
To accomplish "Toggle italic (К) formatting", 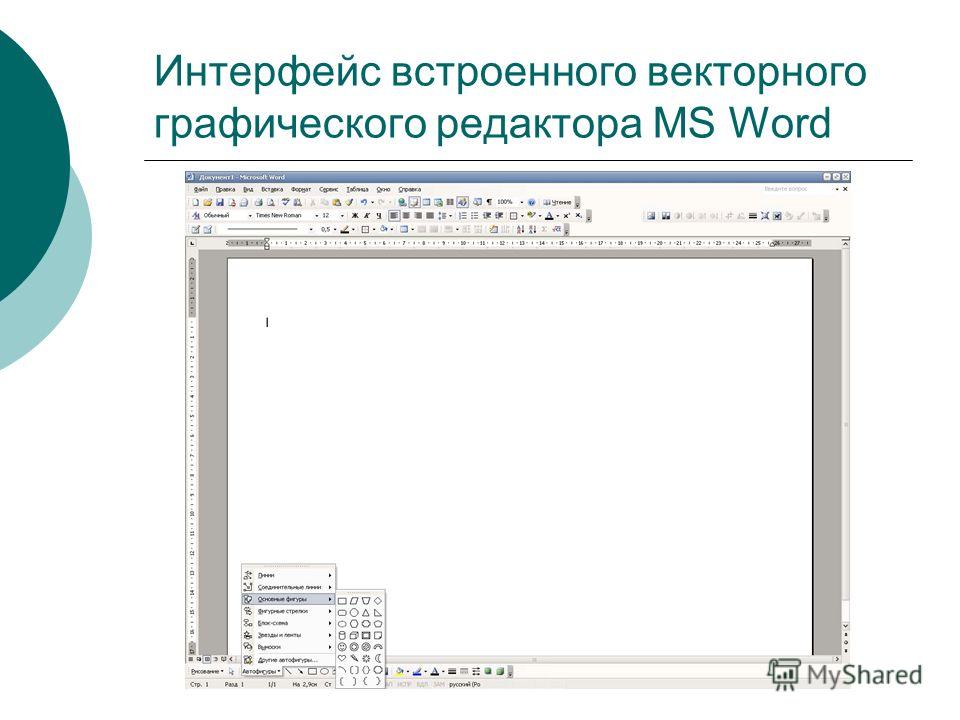I will coord(367,216).
